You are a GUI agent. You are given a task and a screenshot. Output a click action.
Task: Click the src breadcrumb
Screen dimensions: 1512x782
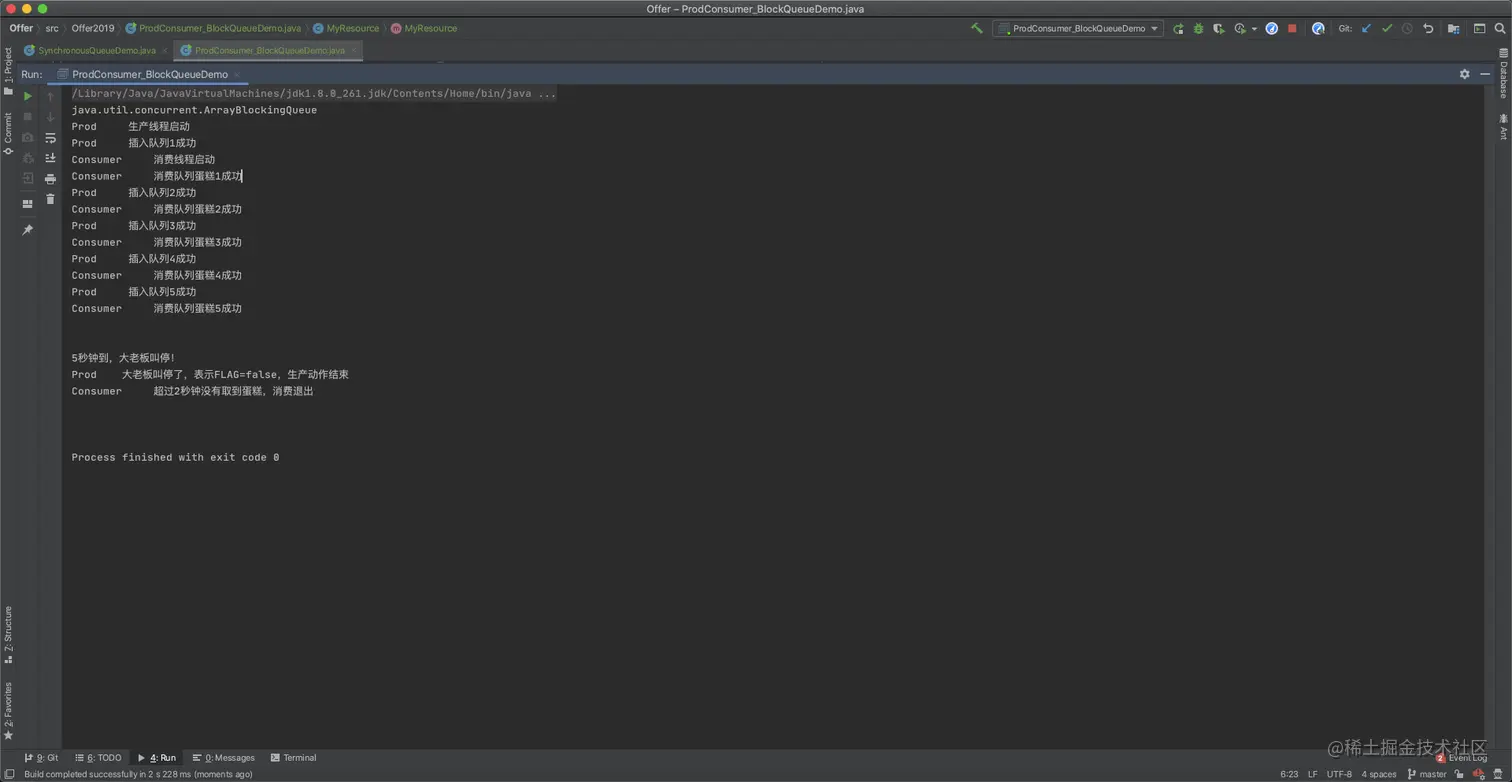coord(52,29)
